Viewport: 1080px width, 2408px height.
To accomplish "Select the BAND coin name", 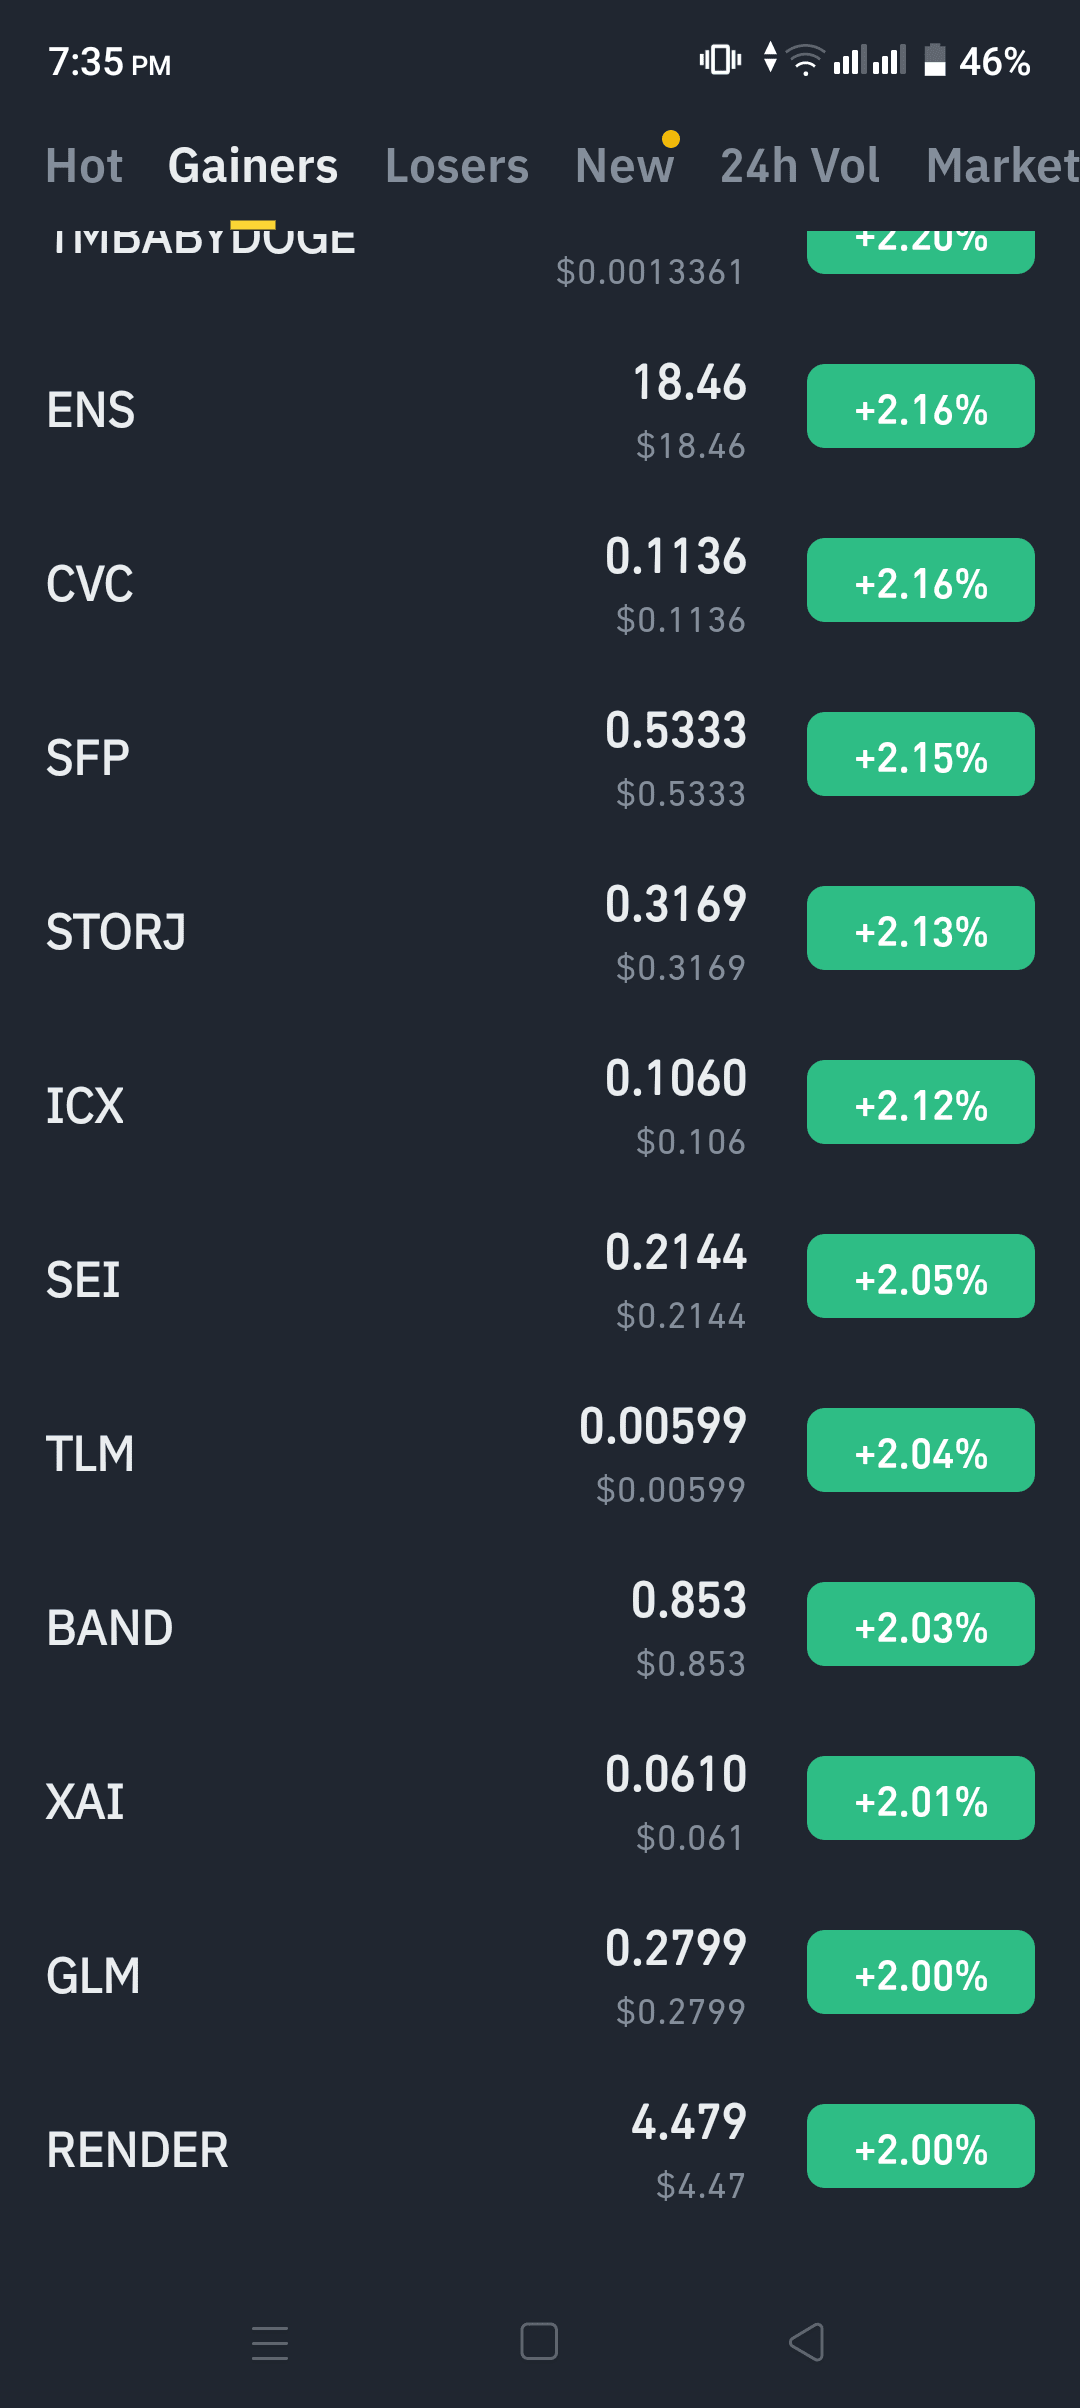I will pos(110,1628).
